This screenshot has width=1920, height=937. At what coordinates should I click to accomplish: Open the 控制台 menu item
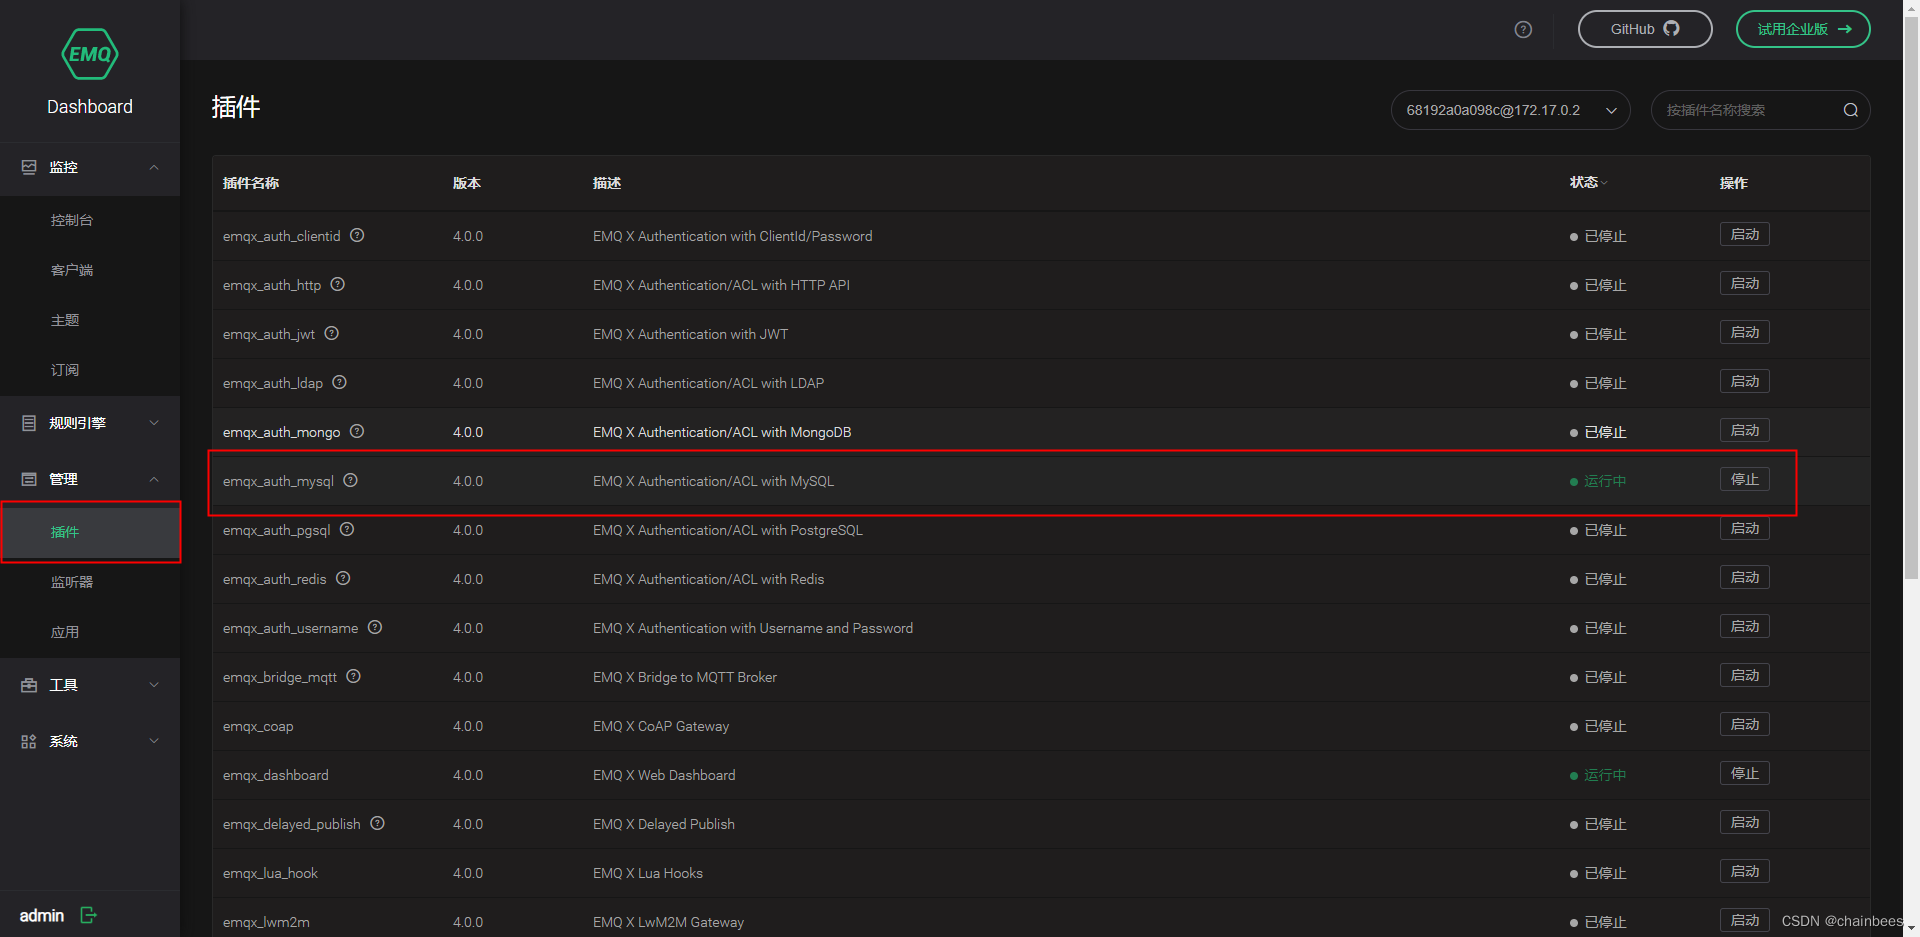tap(90, 220)
